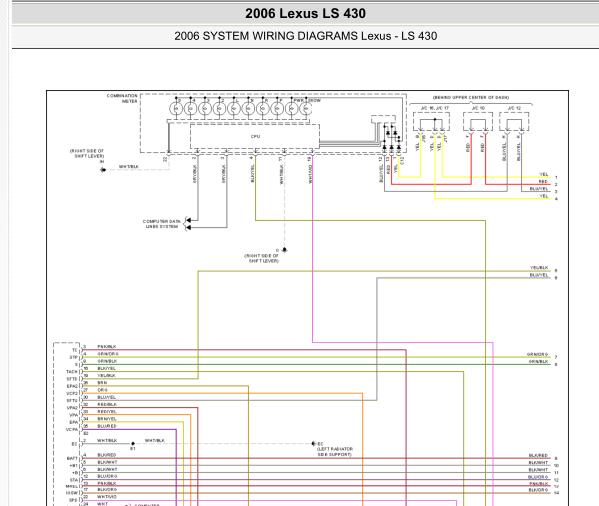Click the "EPA2" terminal label
The width and height of the screenshot is (599, 506).
coord(72,386)
